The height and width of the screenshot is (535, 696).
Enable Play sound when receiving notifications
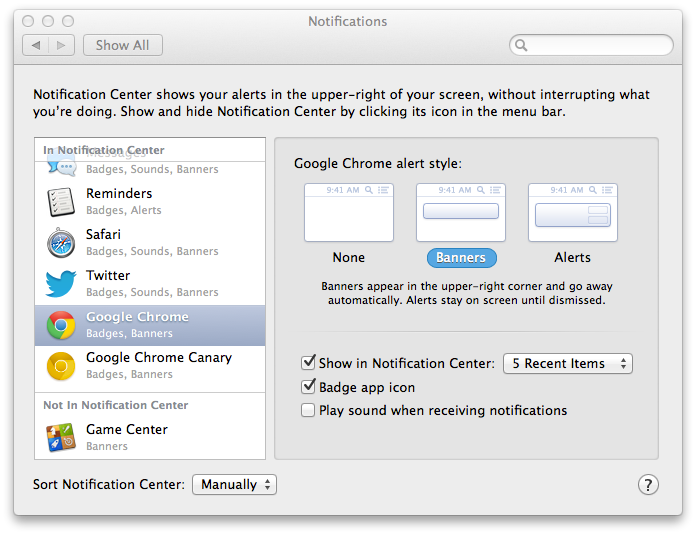(x=308, y=410)
